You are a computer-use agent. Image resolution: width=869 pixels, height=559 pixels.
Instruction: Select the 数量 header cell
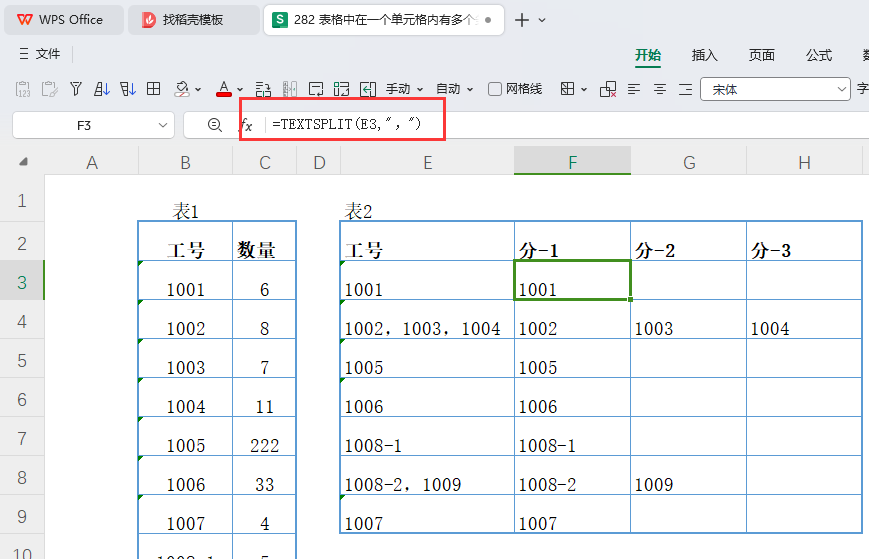click(x=264, y=242)
